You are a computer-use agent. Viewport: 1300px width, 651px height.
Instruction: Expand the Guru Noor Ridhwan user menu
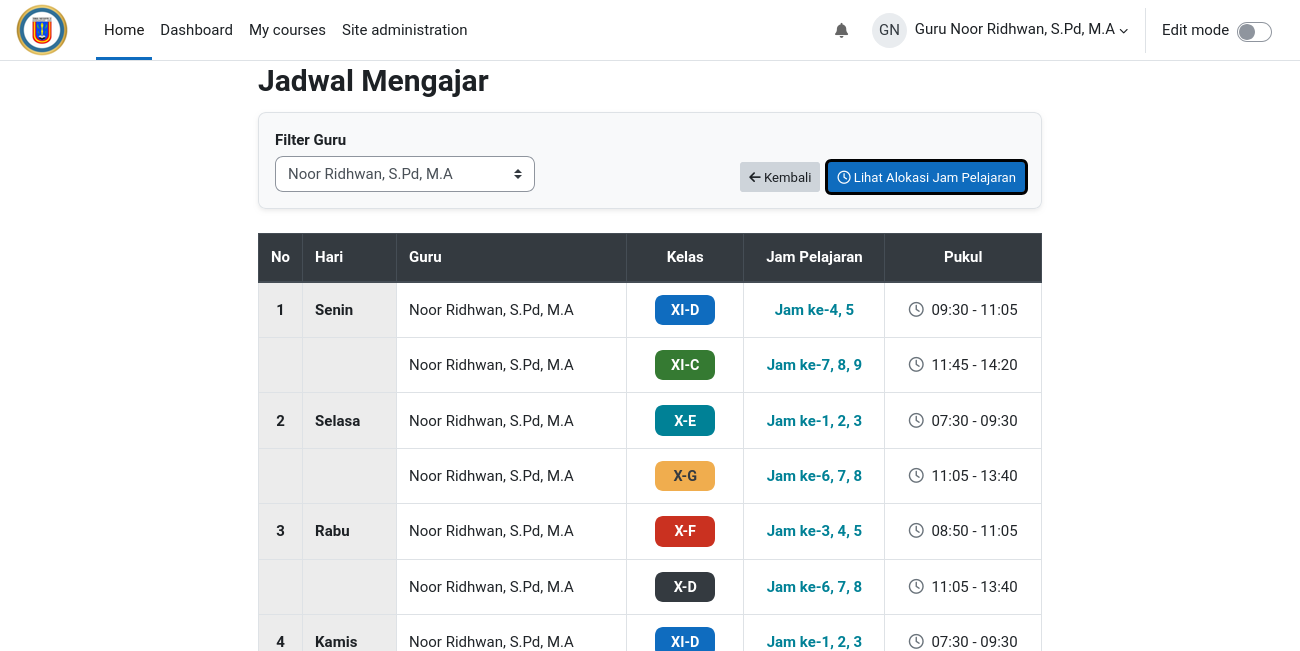click(x=1021, y=30)
